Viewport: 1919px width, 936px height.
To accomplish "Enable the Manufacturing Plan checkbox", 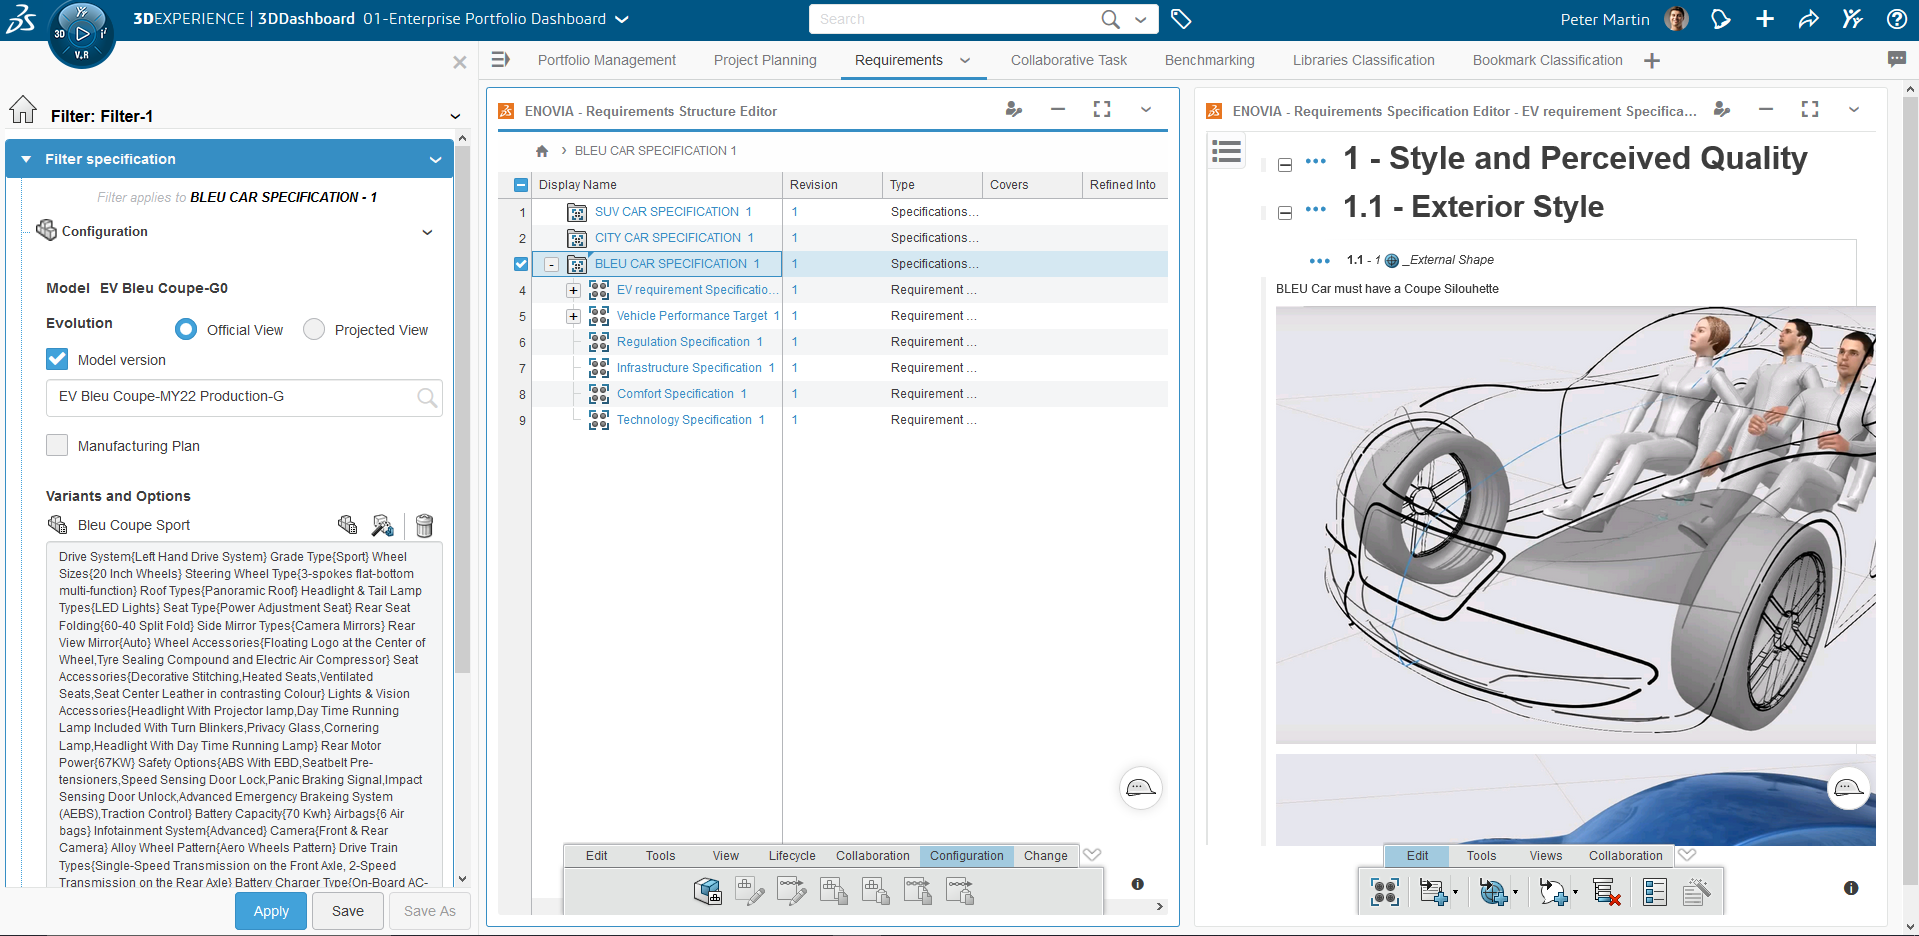I will [57, 445].
